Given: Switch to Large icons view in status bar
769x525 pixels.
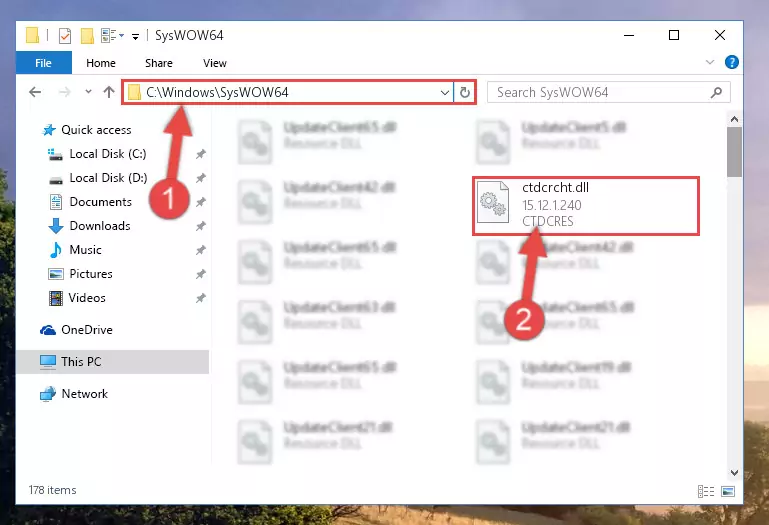Looking at the screenshot, I should pyautogui.click(x=728, y=491).
